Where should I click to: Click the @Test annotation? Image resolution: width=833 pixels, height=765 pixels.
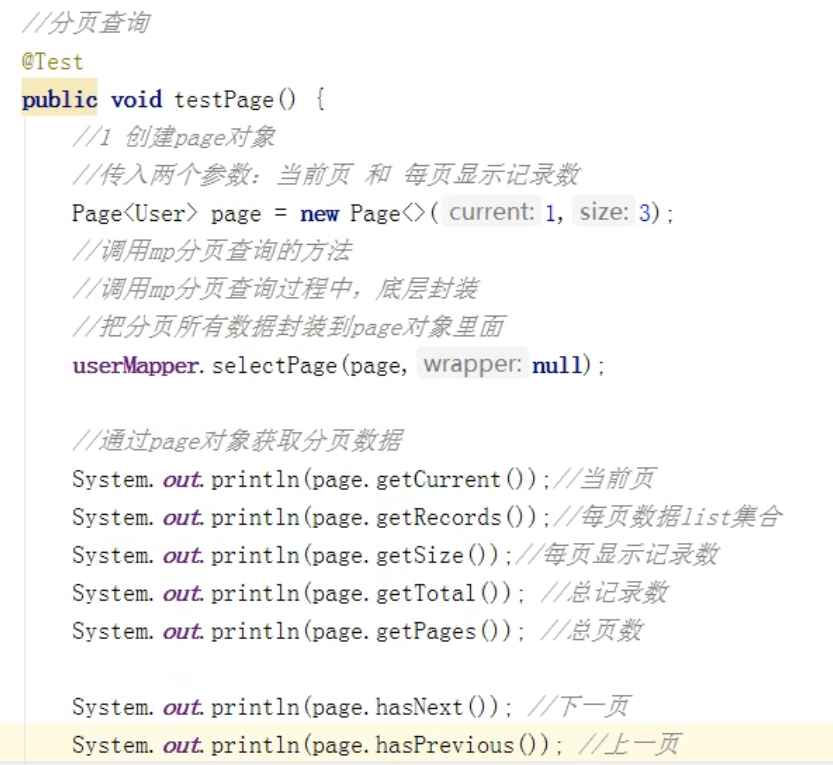pos(53,62)
